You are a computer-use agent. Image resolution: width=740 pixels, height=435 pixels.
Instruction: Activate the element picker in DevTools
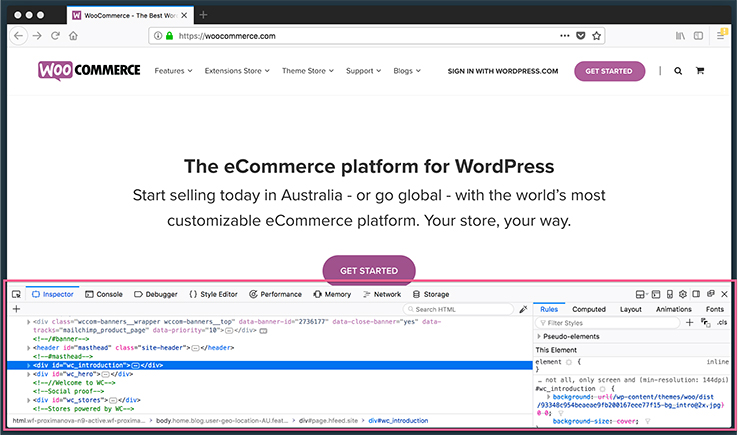pos(17,294)
